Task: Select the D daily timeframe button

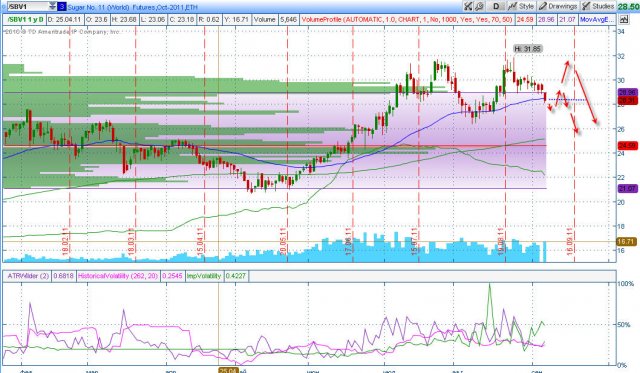Action: [x=496, y=6]
